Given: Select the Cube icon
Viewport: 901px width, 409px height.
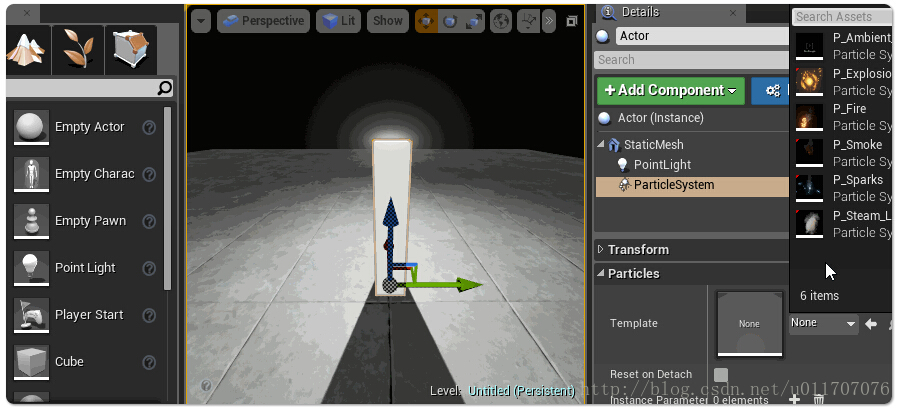Looking at the screenshot, I should (31, 362).
